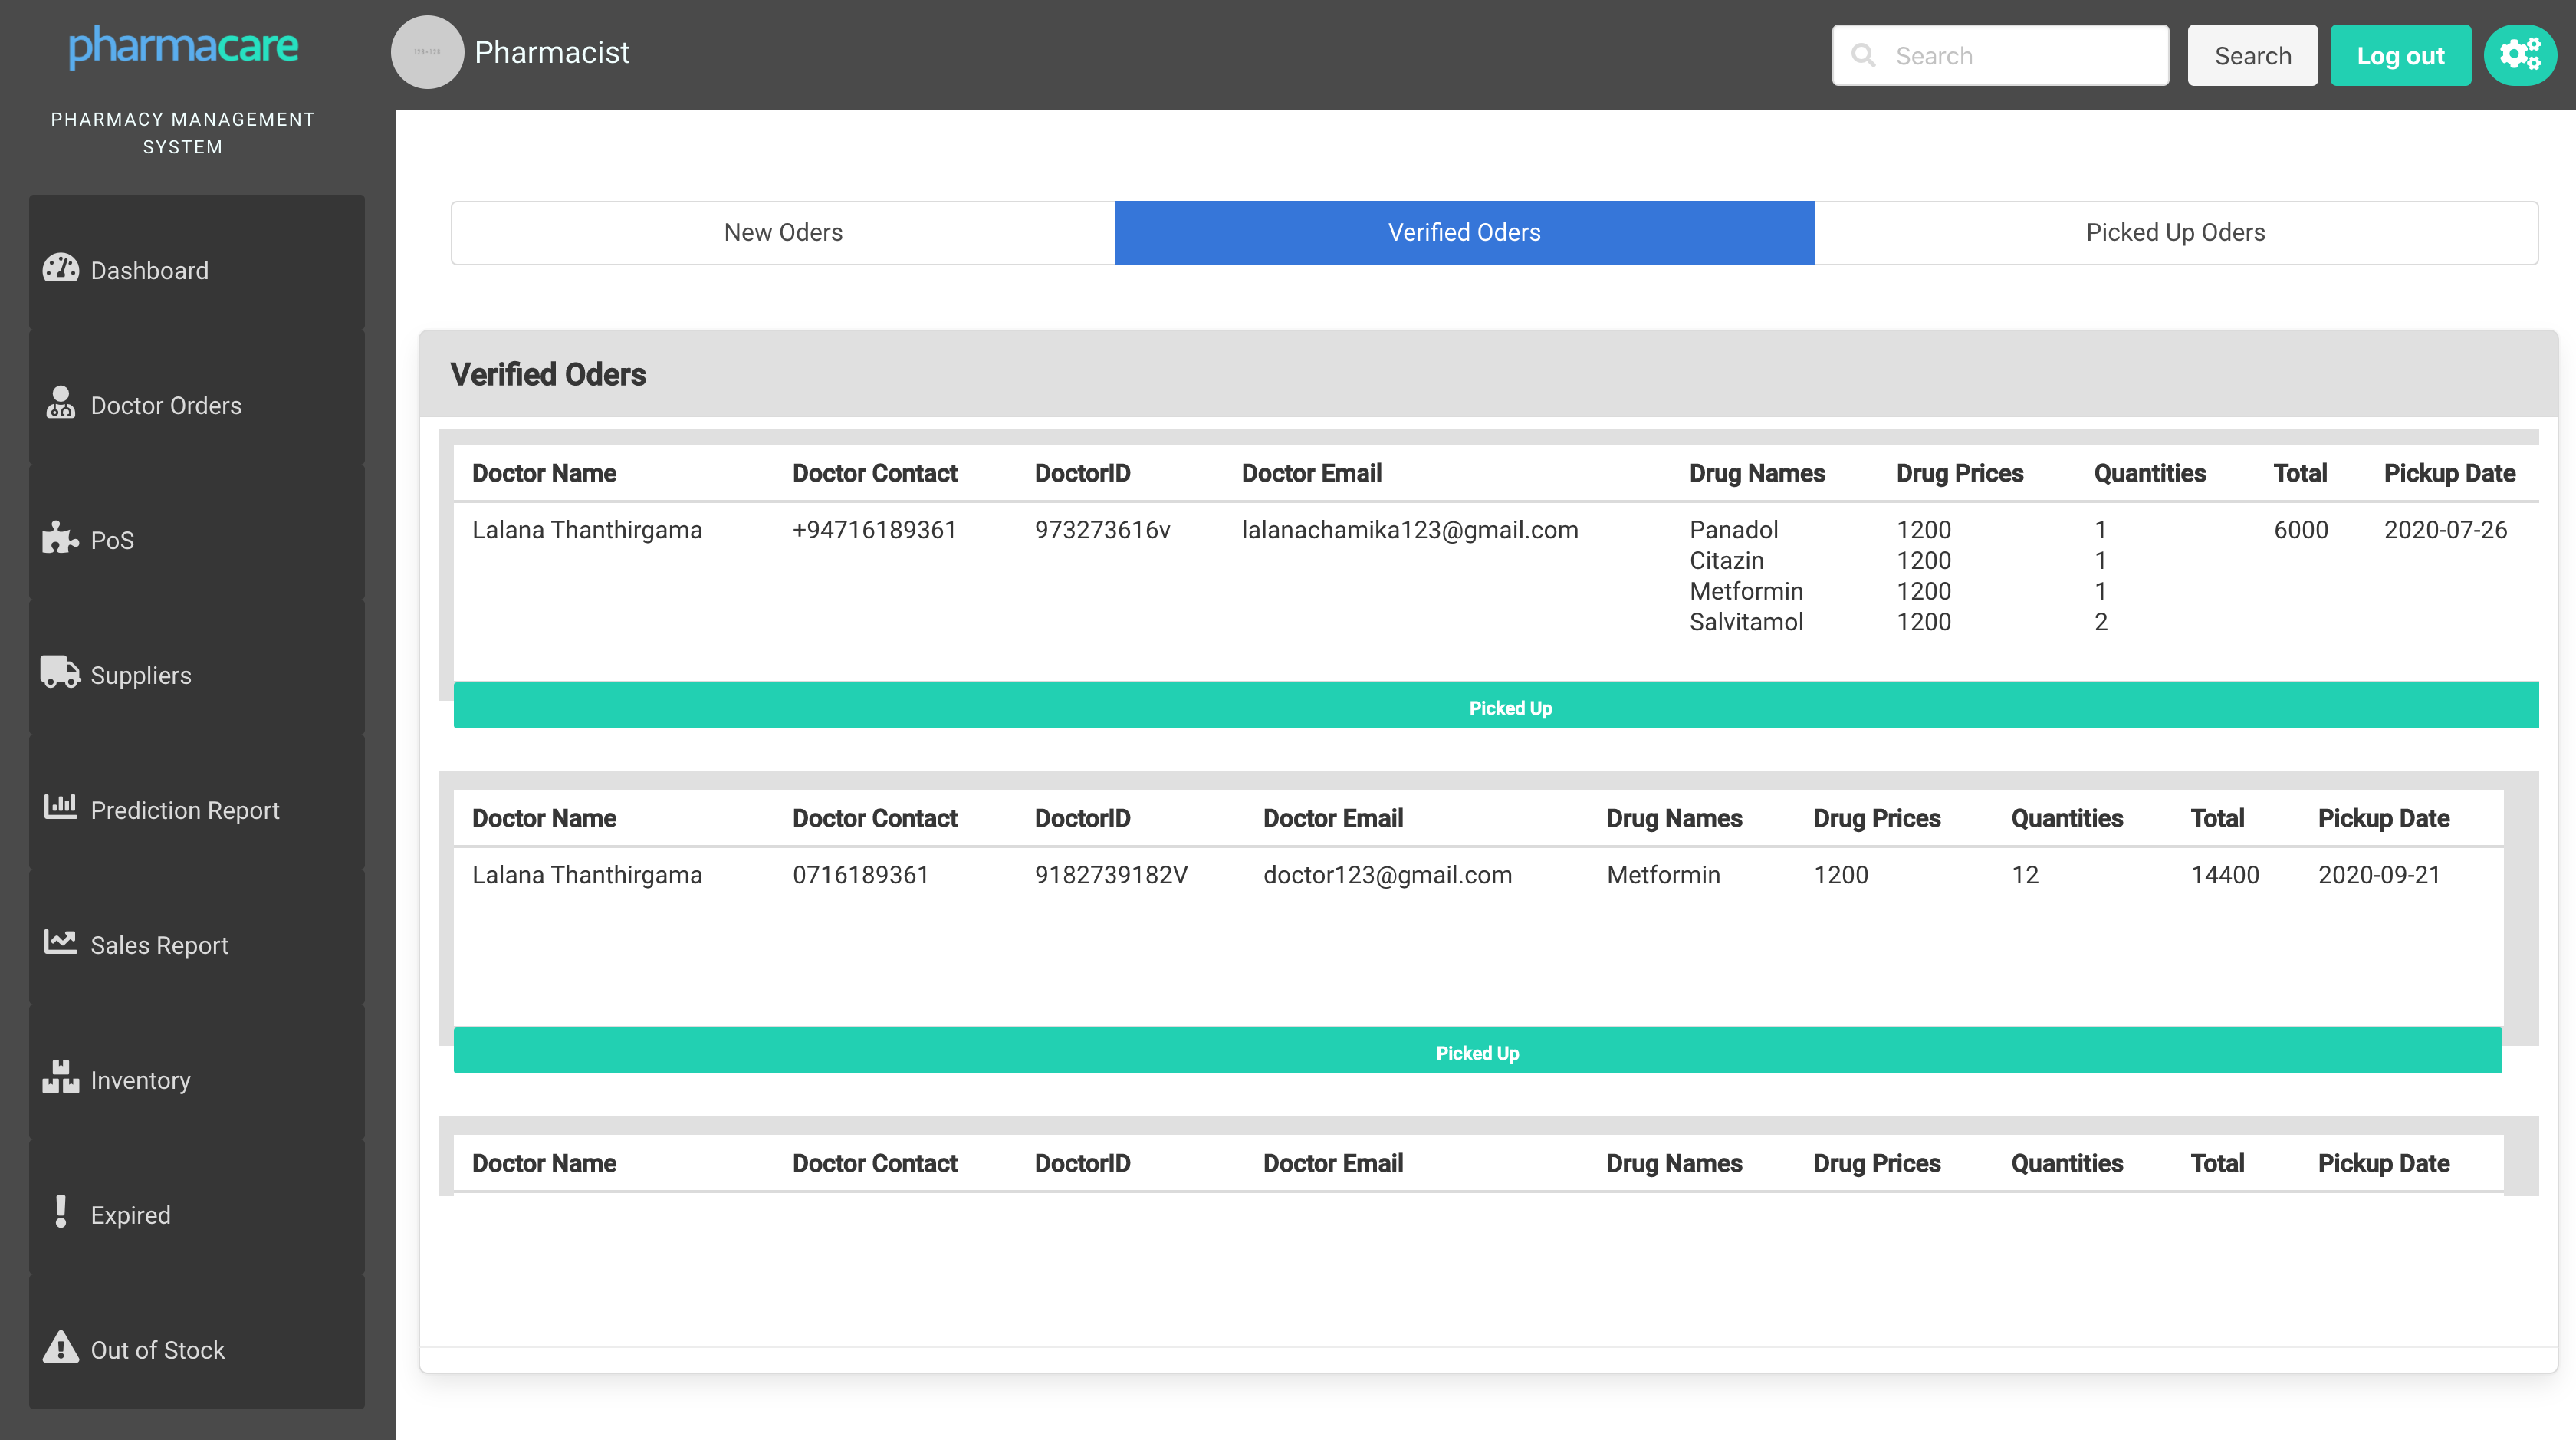
Task: Click the Dashboard gauge icon
Action: [60, 268]
